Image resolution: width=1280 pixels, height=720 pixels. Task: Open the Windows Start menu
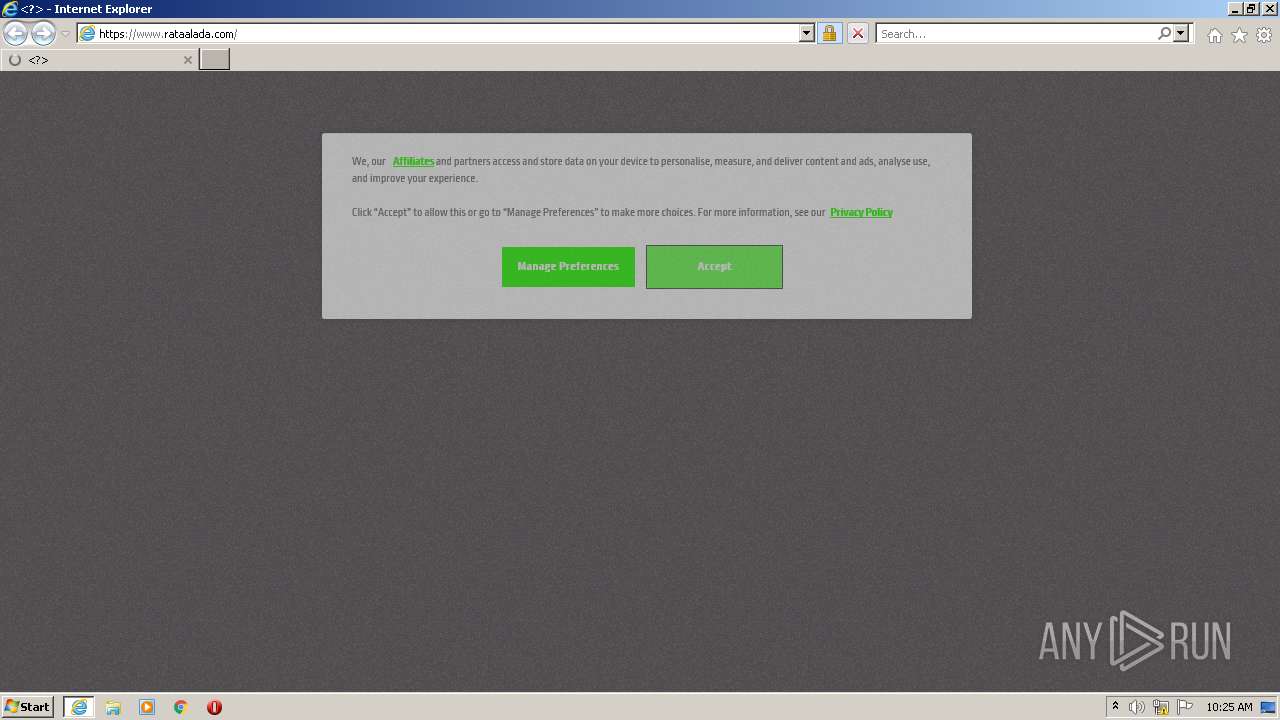pyautogui.click(x=27, y=707)
